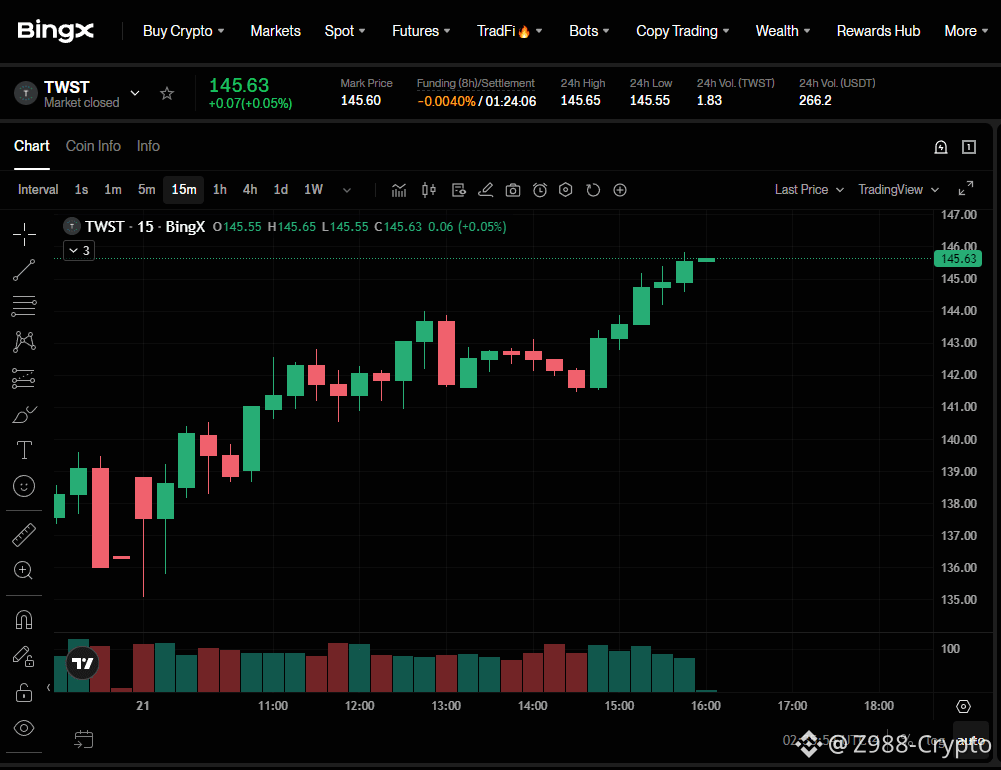
Task: Add TWST to favorites star
Action: (167, 94)
